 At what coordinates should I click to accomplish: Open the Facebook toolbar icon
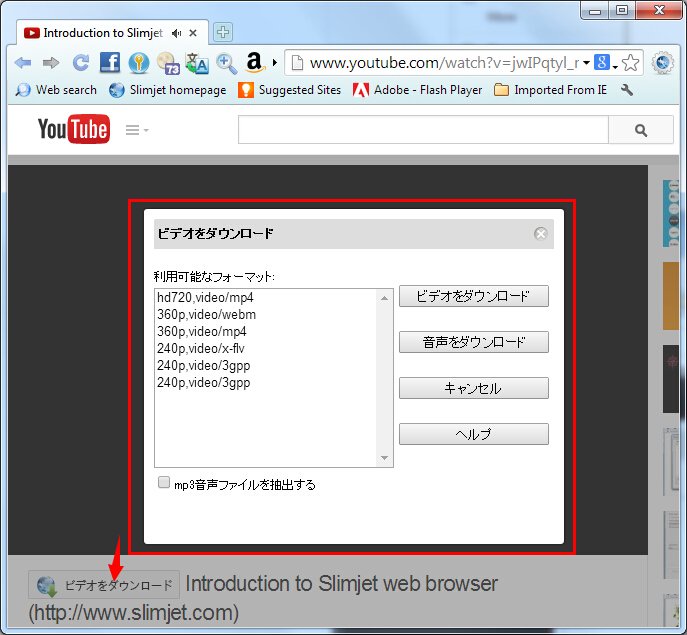pyautogui.click(x=110, y=63)
